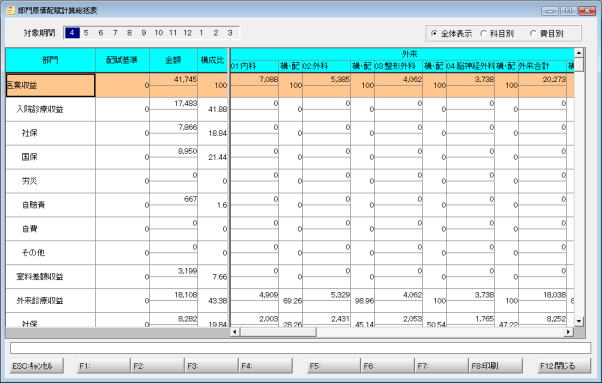This screenshot has width=602, height=383.
Task: Click the 配賦基準 column header
Action: pyautogui.click(x=122, y=60)
